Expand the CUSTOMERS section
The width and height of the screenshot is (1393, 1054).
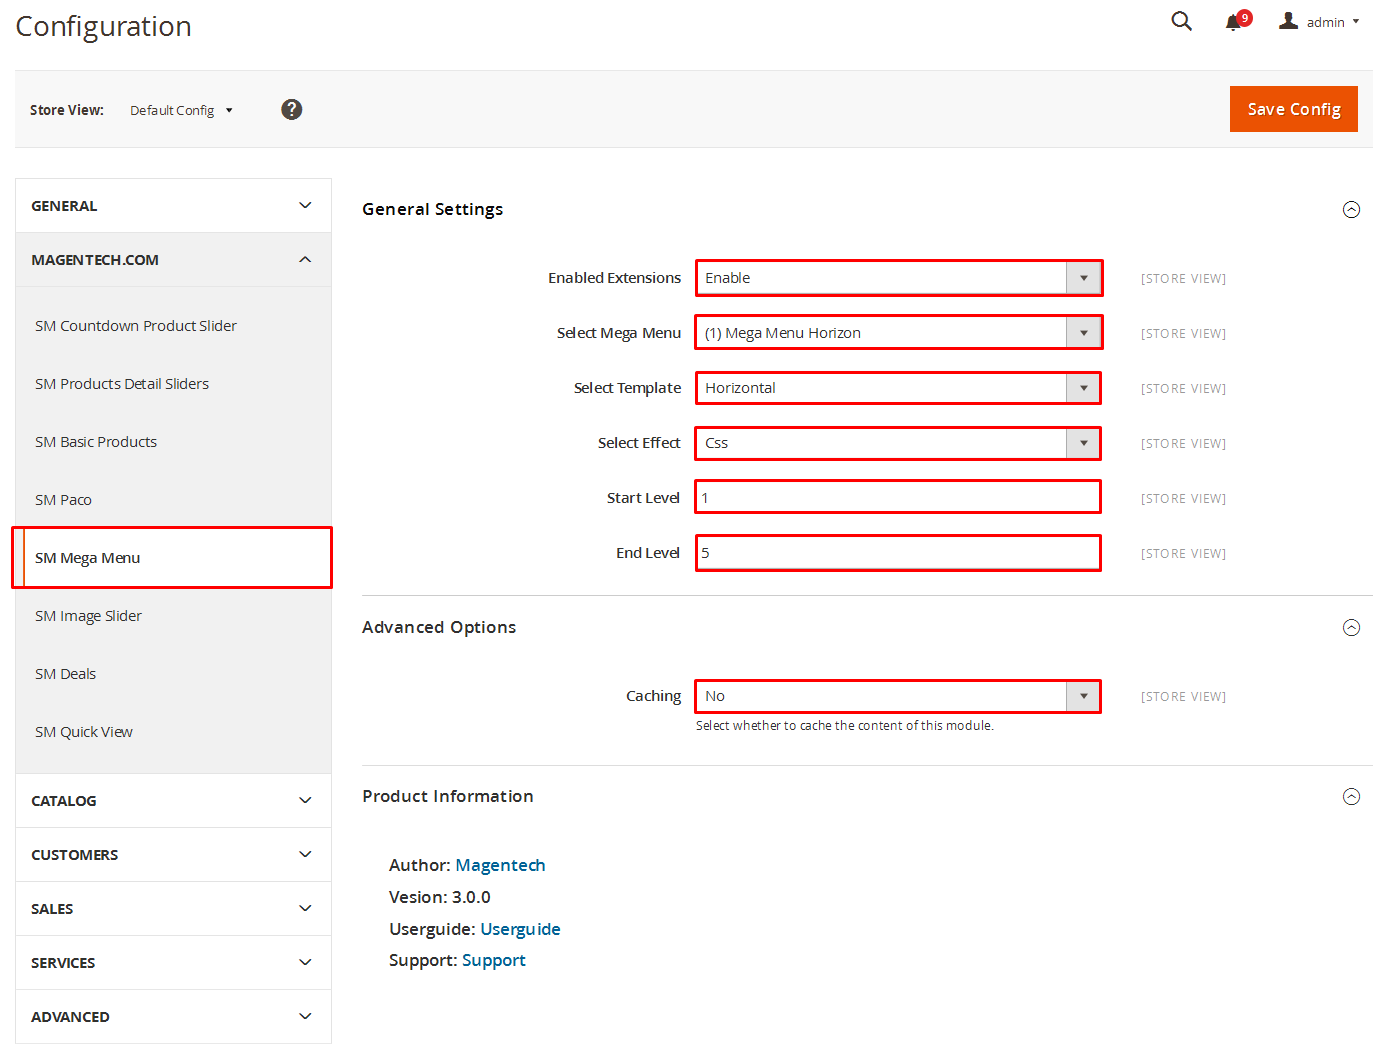[x=173, y=855]
